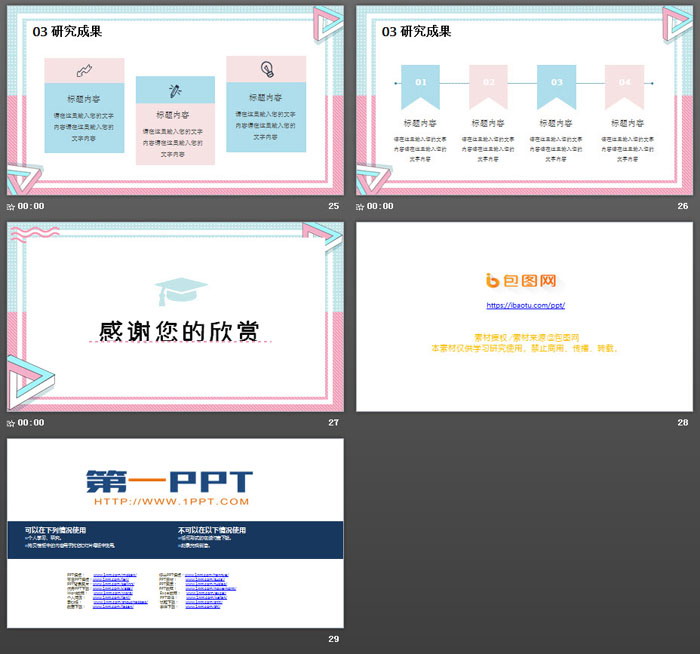Click the transition star icon under slide 25
Image resolution: width=700 pixels, height=654 pixels.
tap(11, 207)
